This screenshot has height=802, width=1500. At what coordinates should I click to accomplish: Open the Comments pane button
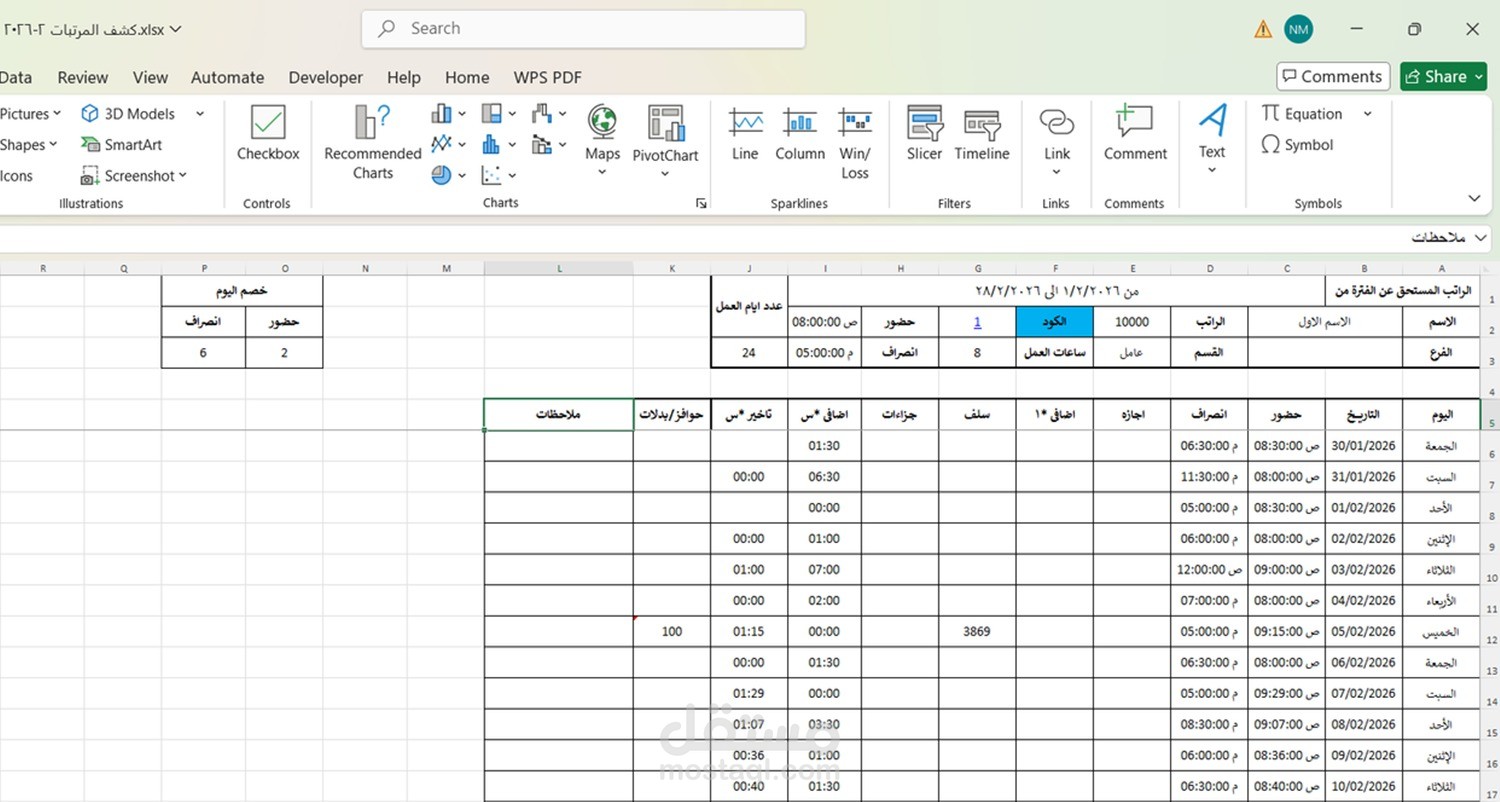1332,76
